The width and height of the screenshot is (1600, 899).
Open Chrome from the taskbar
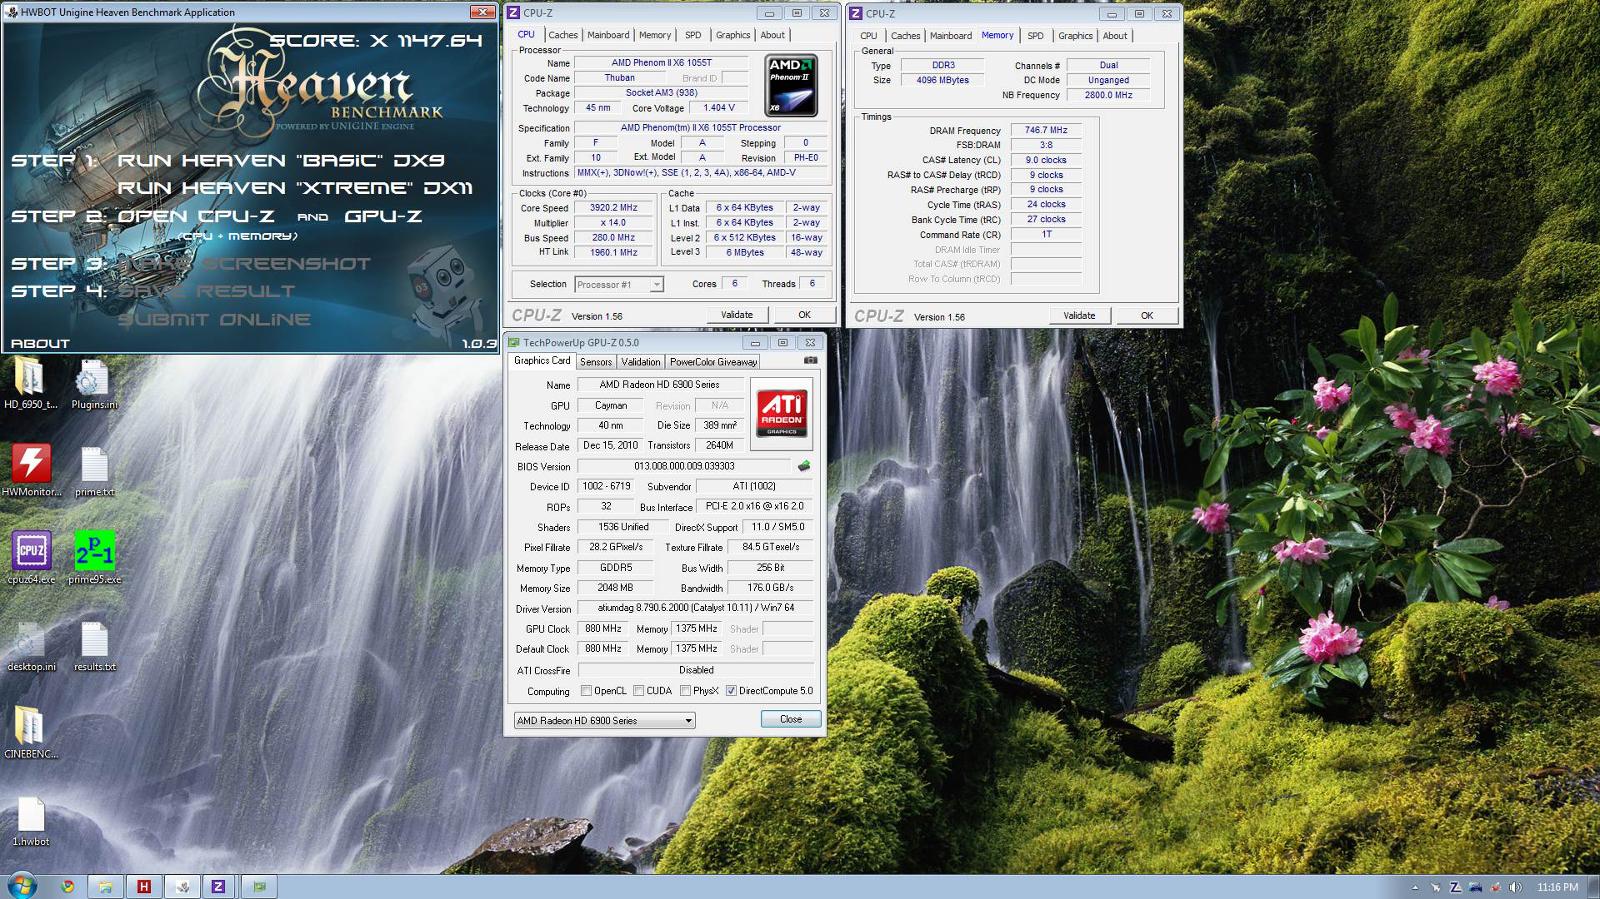[x=67, y=886]
